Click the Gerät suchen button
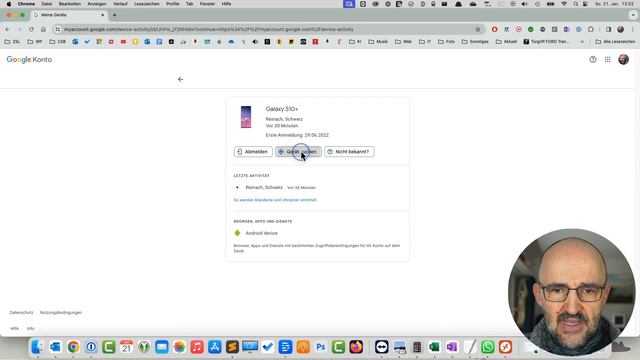 click(x=298, y=151)
